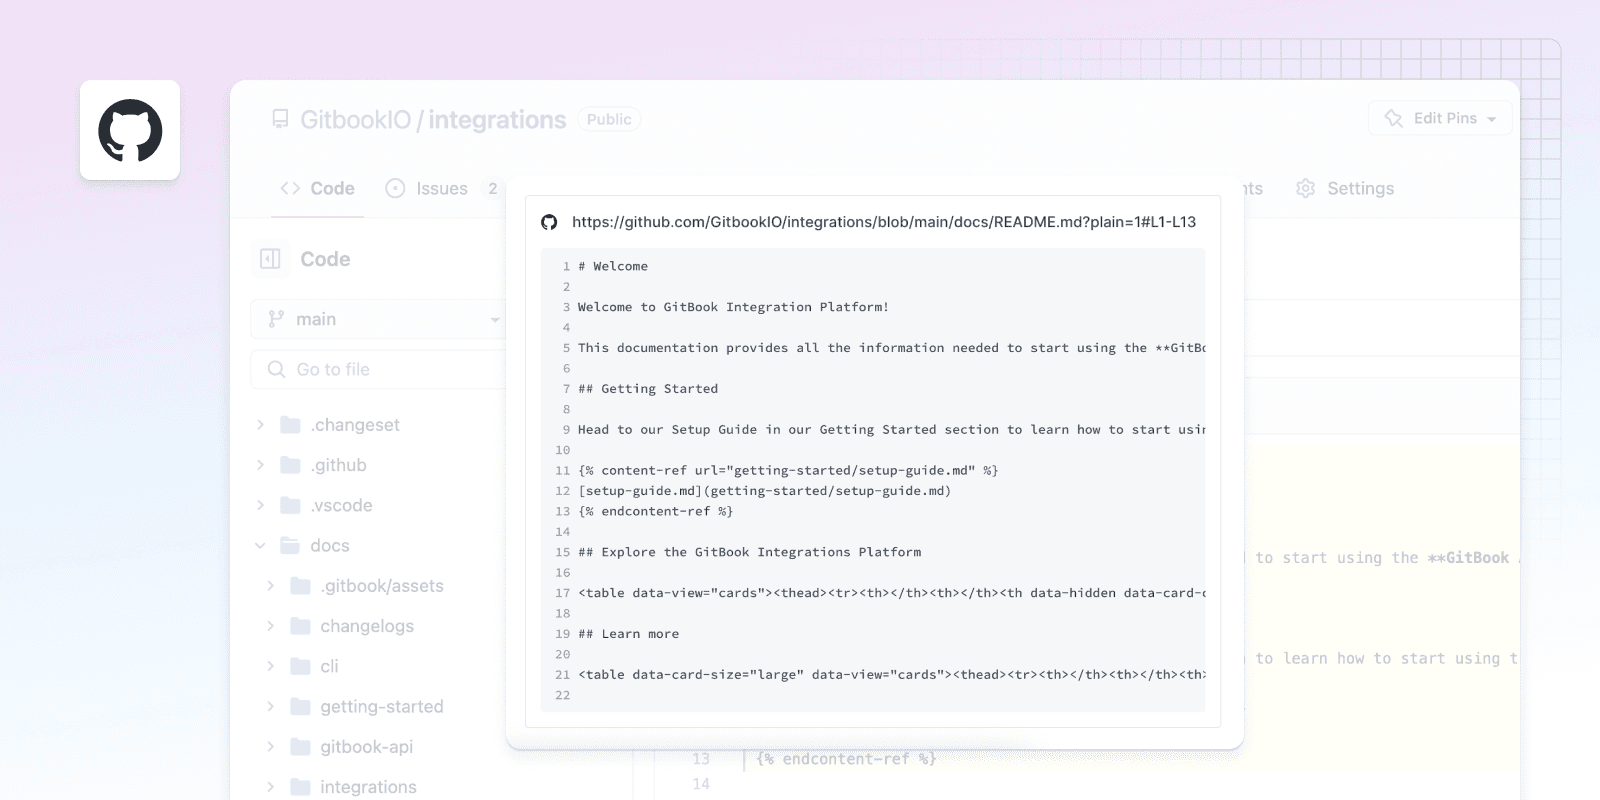
Task: Click the pin icon in Edit Pins
Action: [x=1393, y=118]
